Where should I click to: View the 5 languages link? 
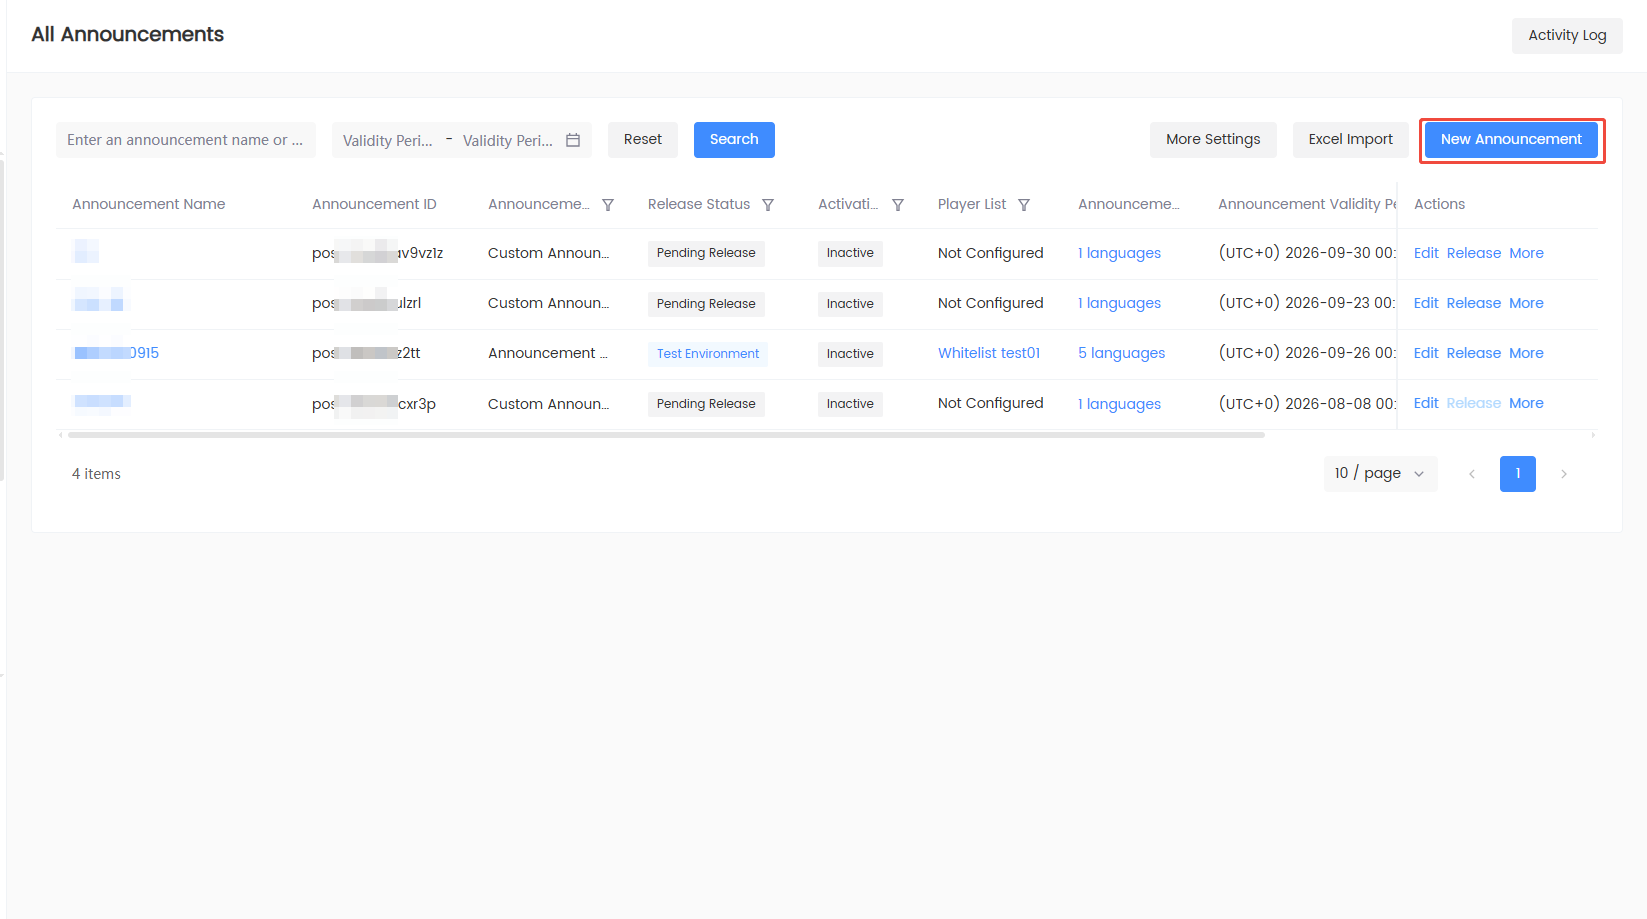point(1121,353)
